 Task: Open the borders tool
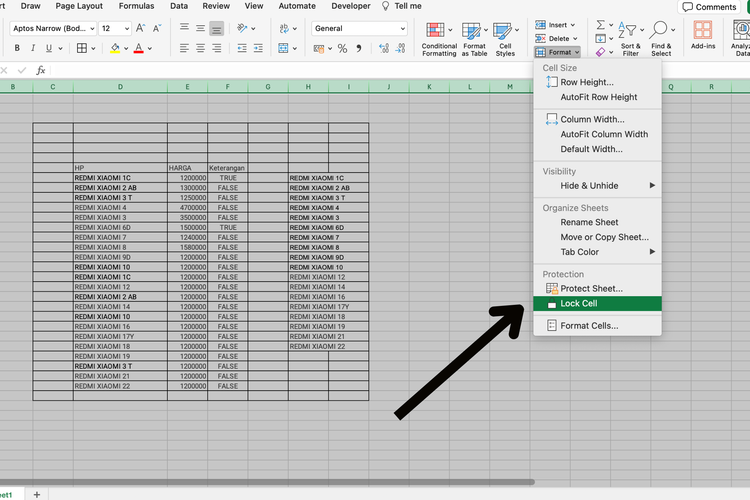coord(82,48)
